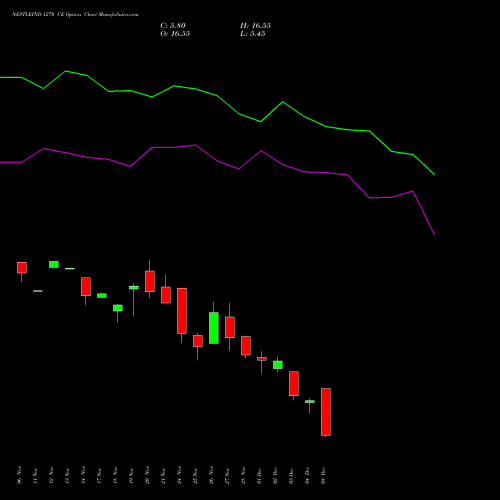Click the red candle for 03 Dec
500x500 pixels.
(x=294, y=384)
